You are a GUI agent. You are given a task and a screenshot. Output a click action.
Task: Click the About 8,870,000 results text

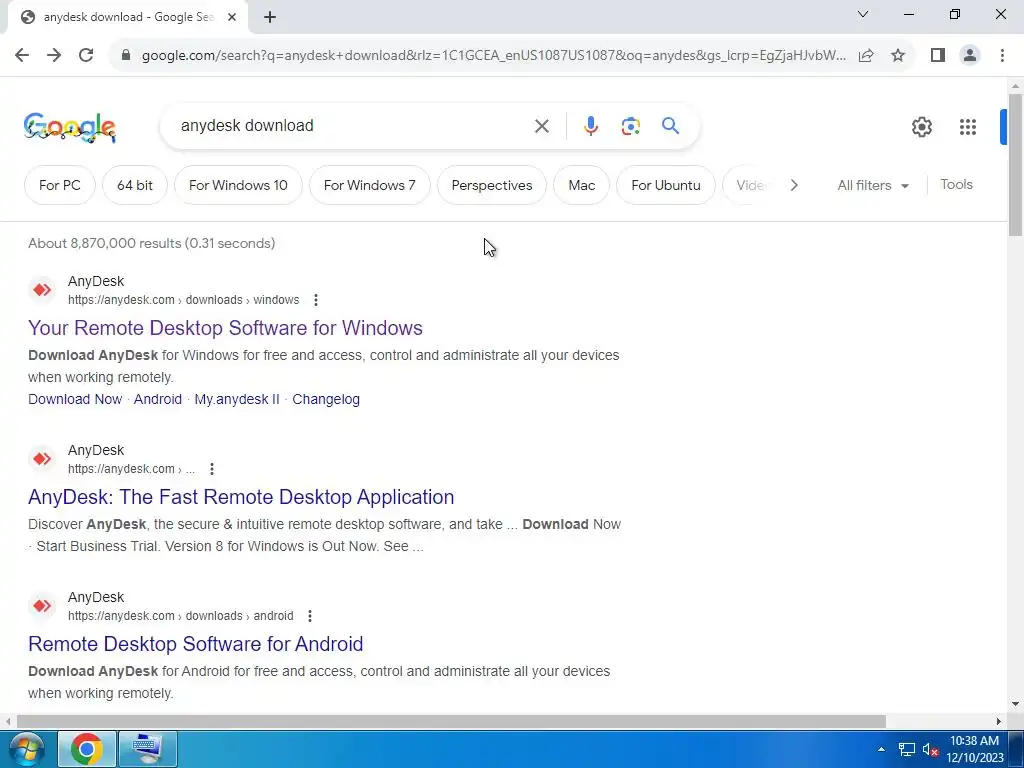pos(152,243)
